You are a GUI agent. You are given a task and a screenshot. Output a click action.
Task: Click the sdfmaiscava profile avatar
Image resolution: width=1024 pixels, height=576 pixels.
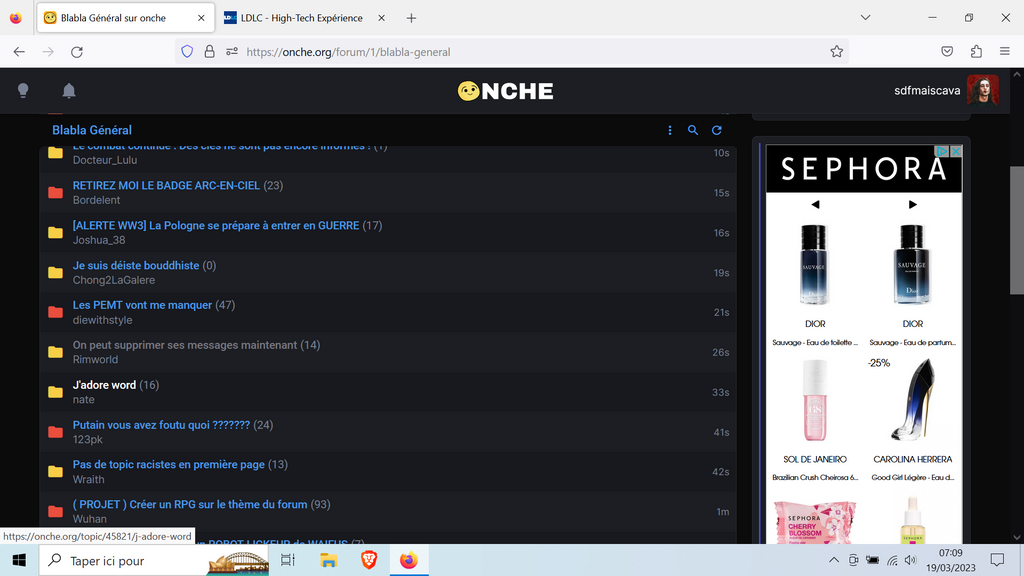982,90
